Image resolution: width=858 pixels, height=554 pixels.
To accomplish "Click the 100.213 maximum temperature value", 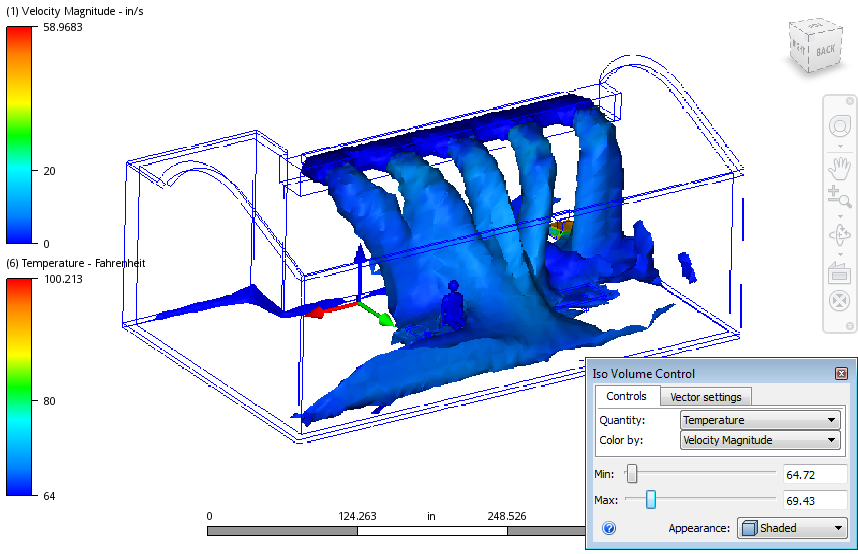I will [63, 279].
